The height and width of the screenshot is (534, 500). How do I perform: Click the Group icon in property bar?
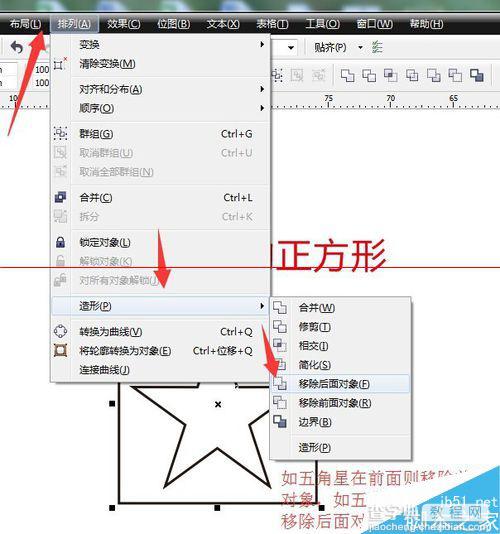277,75
